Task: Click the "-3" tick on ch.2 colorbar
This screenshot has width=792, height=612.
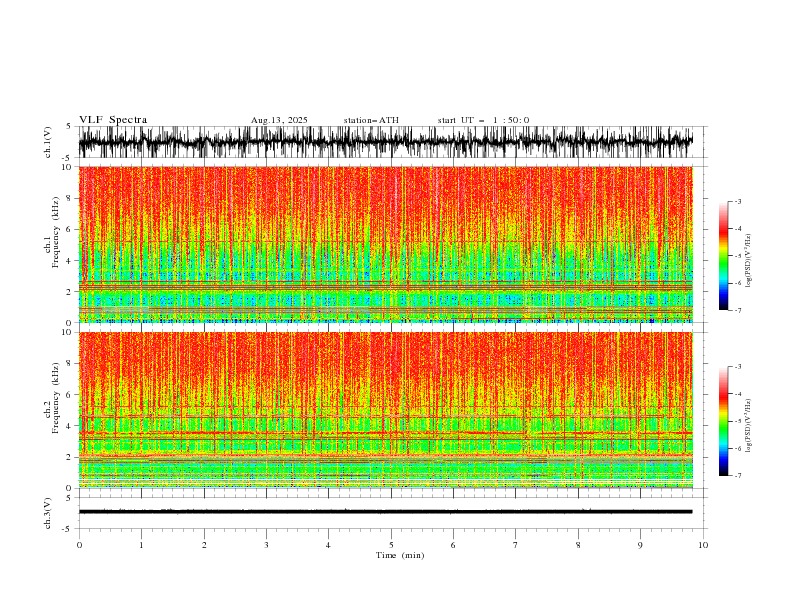Action: pos(738,367)
